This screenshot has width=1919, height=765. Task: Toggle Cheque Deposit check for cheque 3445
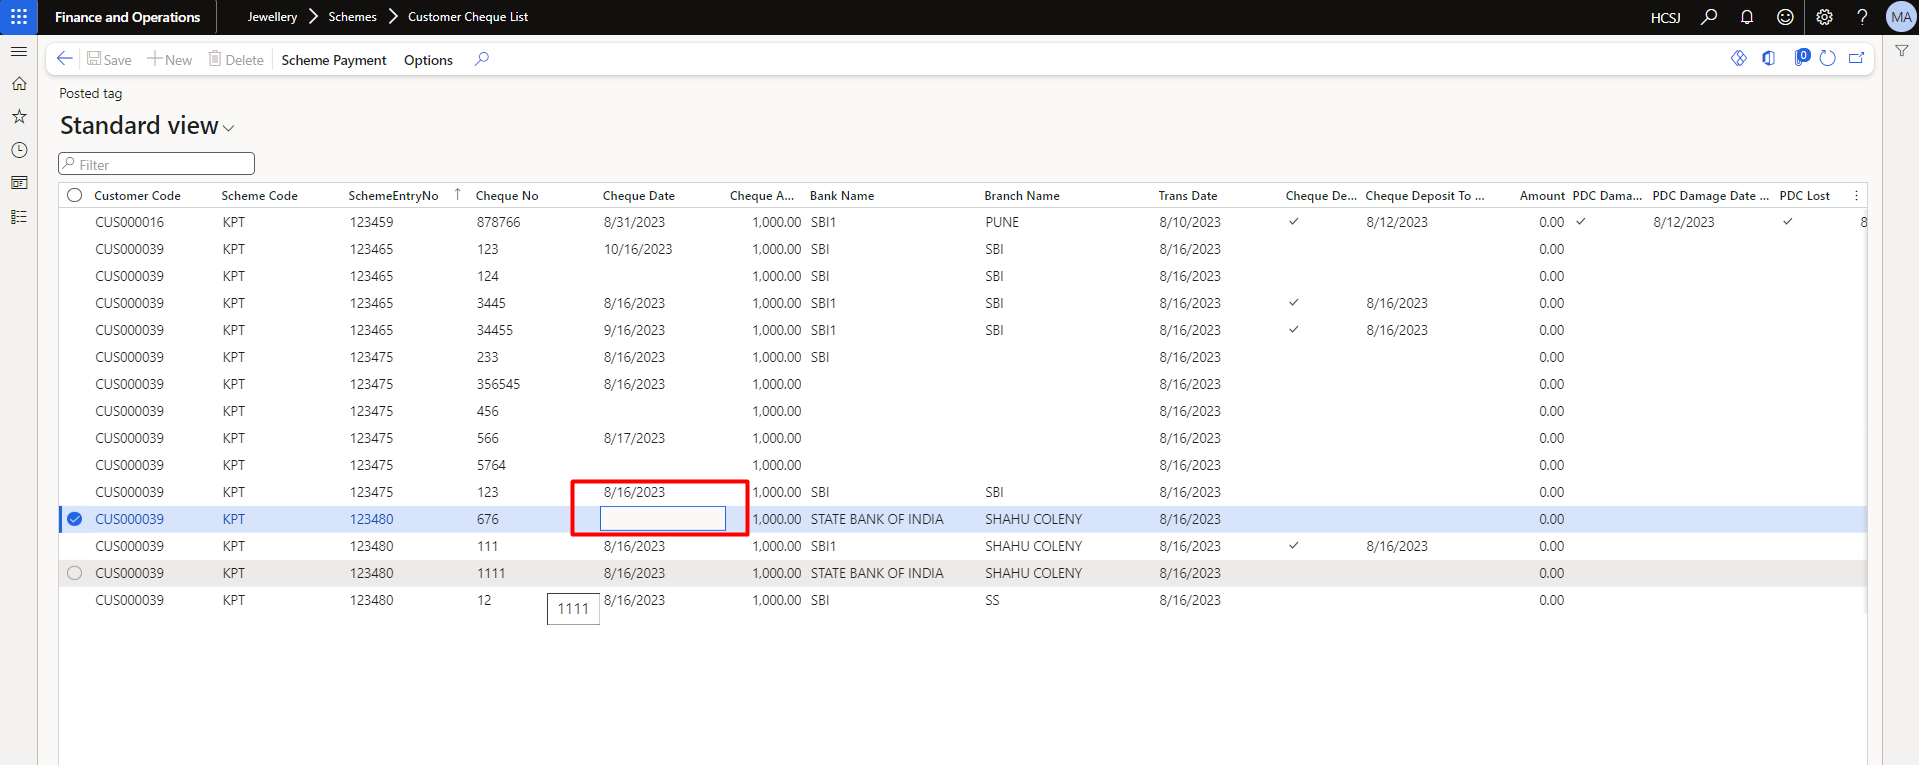[x=1294, y=303]
